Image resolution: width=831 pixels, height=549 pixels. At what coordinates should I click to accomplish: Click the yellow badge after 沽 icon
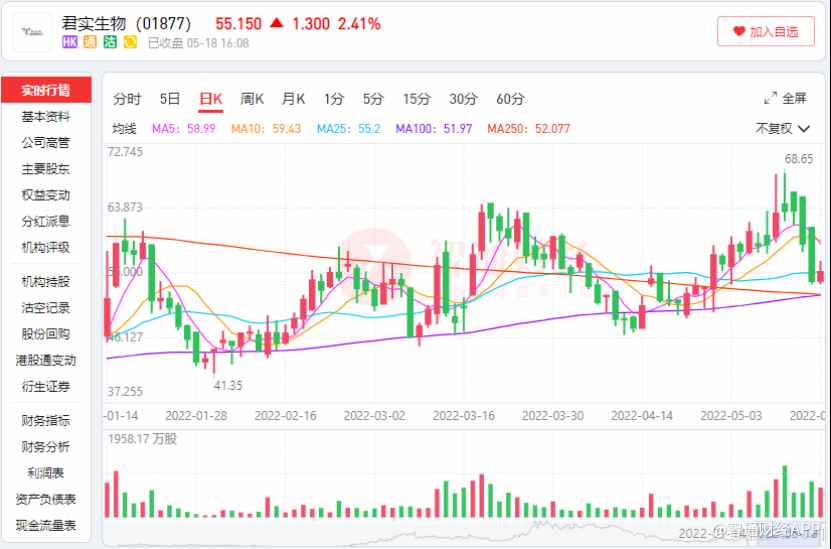point(130,43)
